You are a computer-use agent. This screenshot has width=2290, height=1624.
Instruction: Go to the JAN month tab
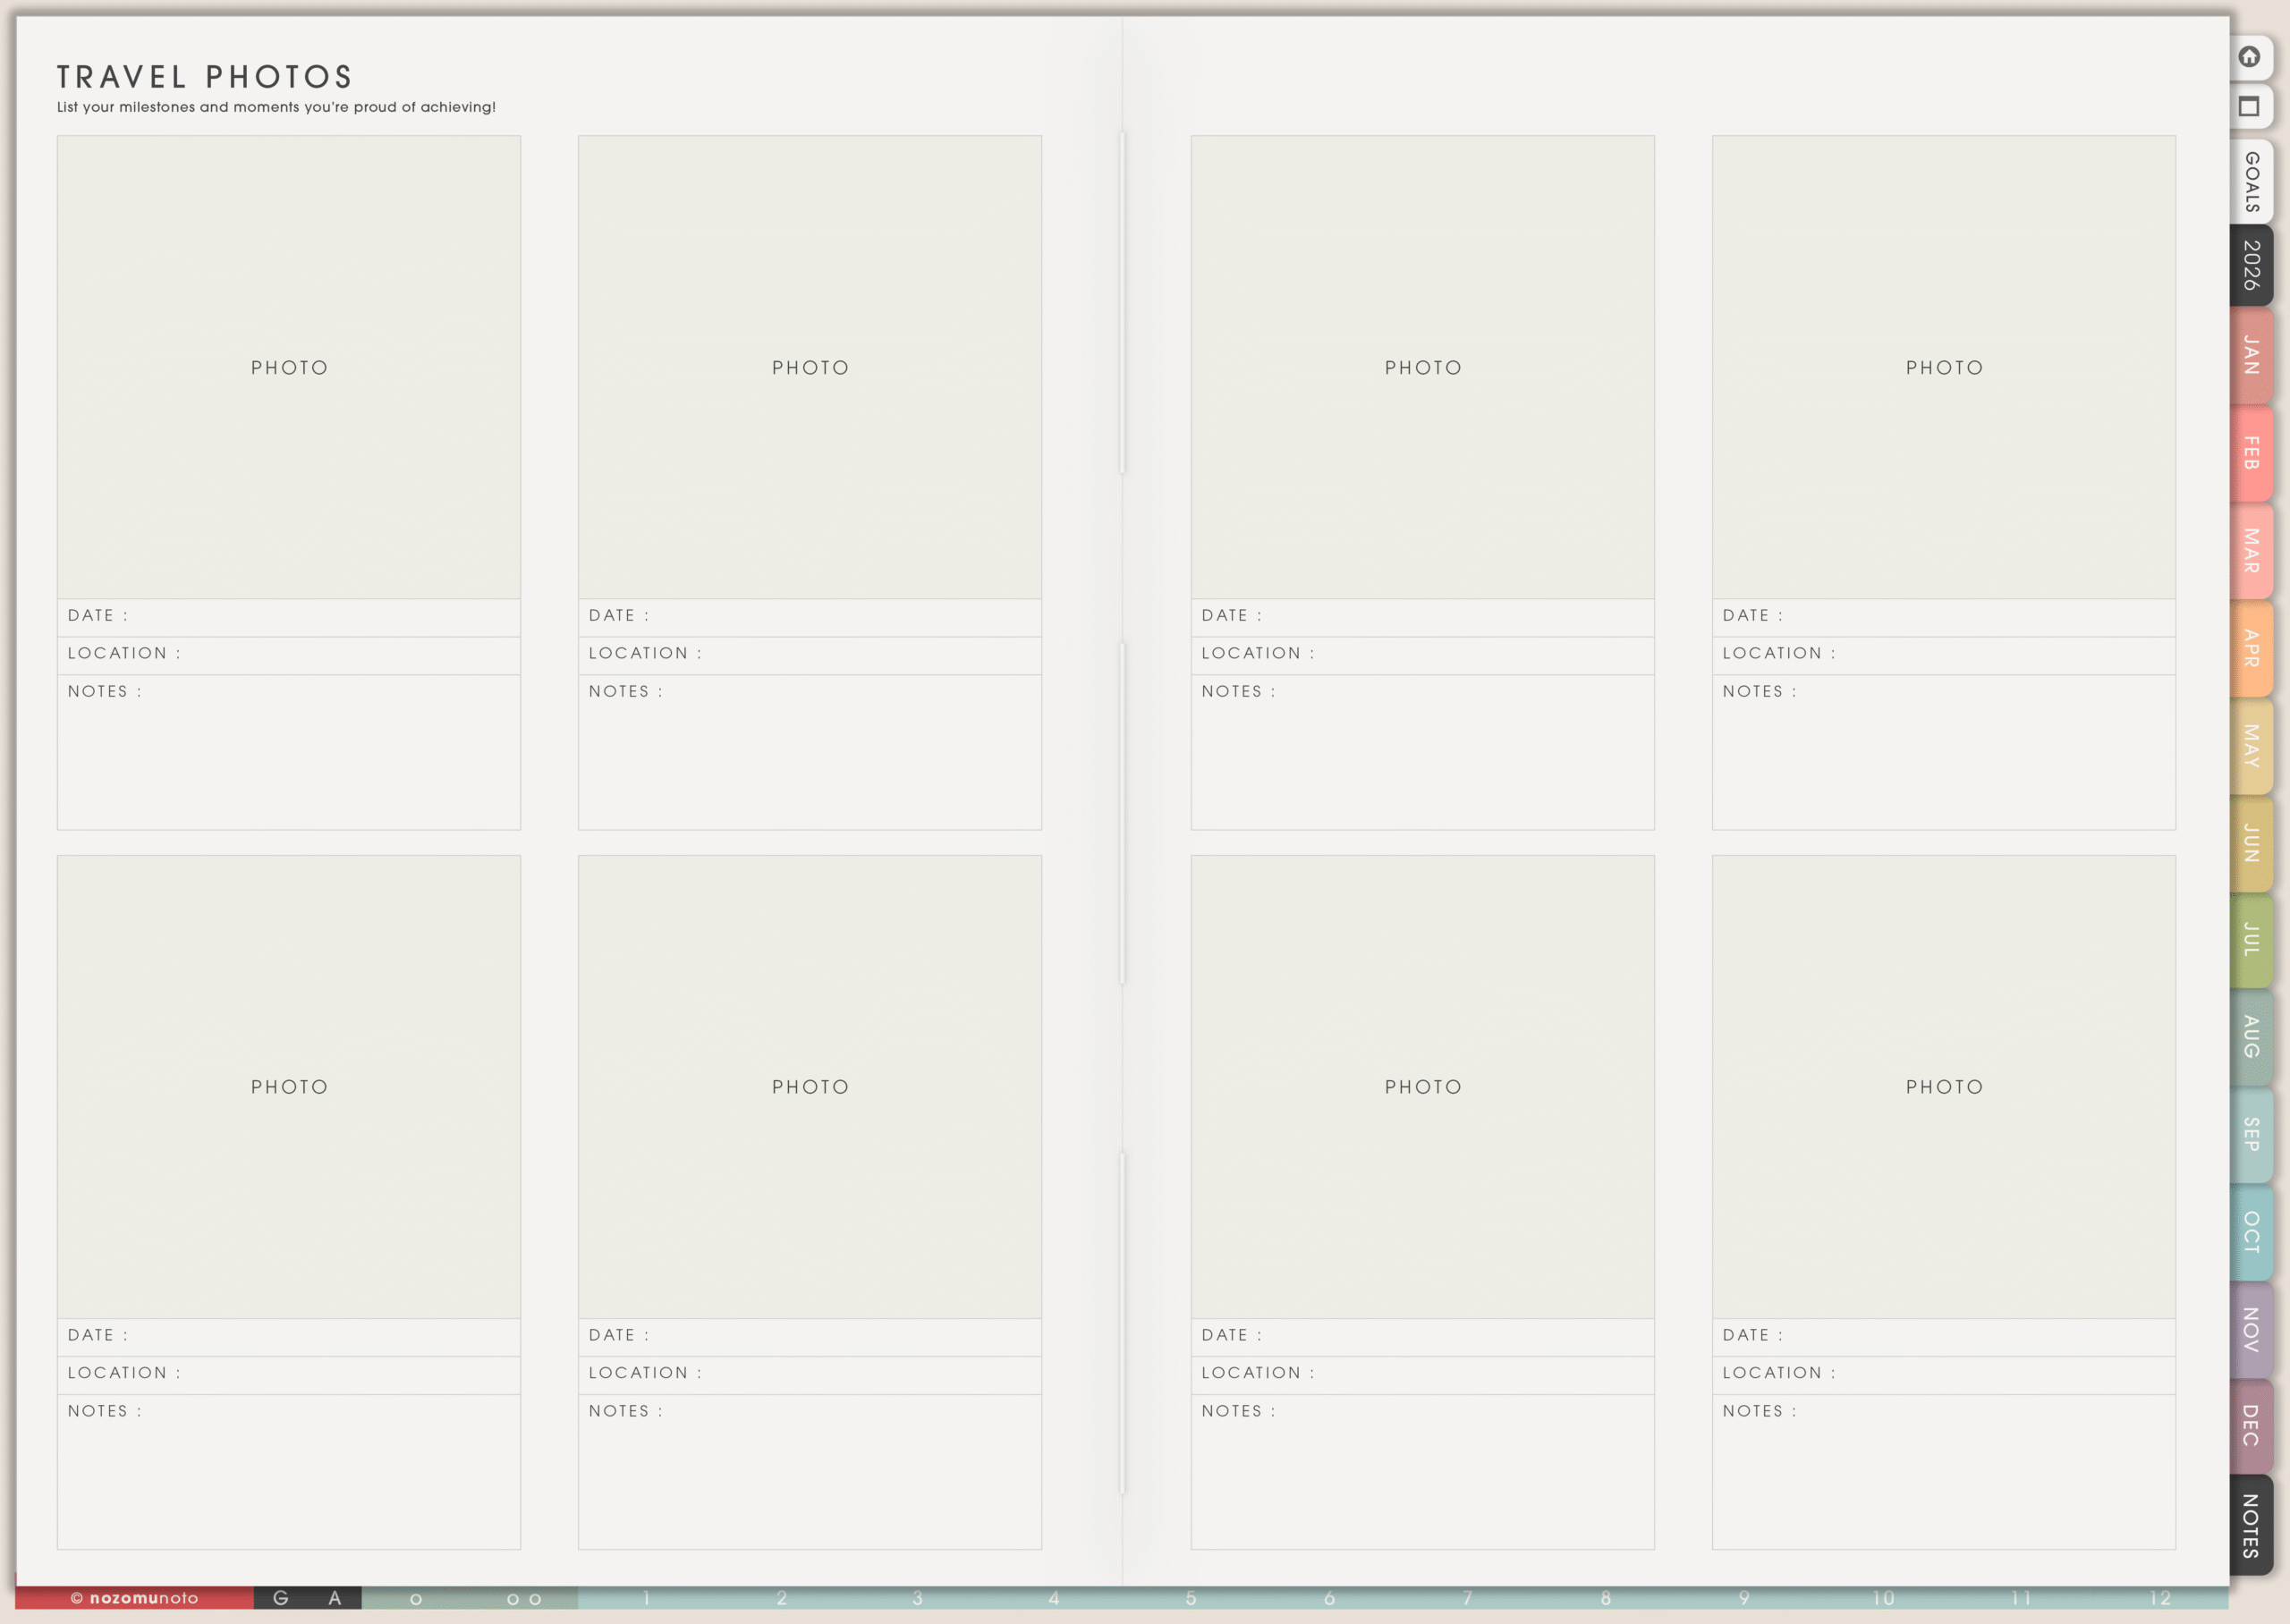pos(2251,355)
